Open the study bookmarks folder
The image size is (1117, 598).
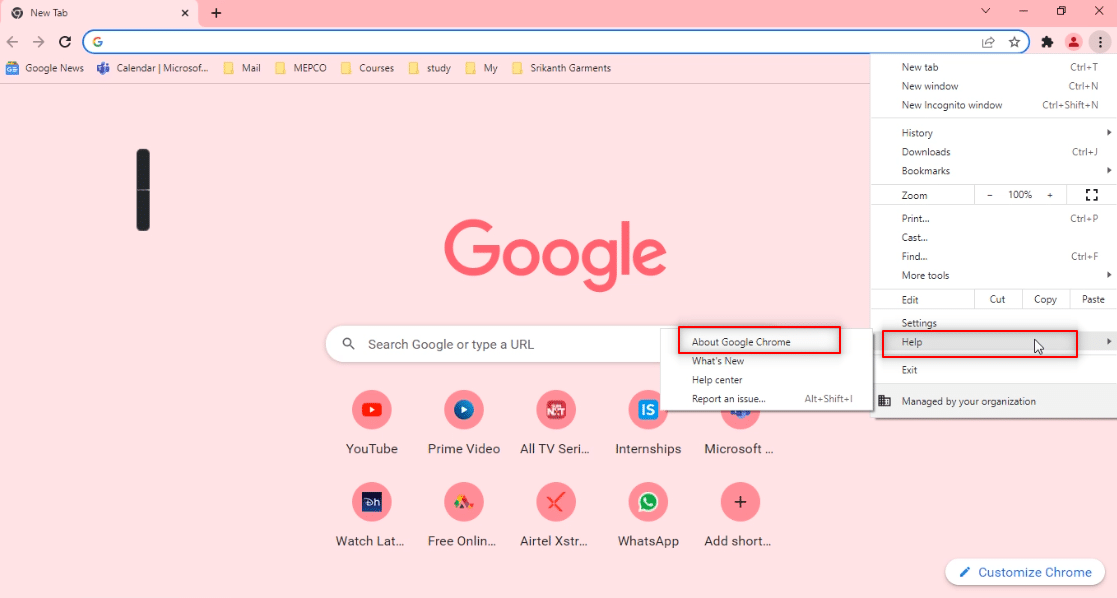click(430, 68)
